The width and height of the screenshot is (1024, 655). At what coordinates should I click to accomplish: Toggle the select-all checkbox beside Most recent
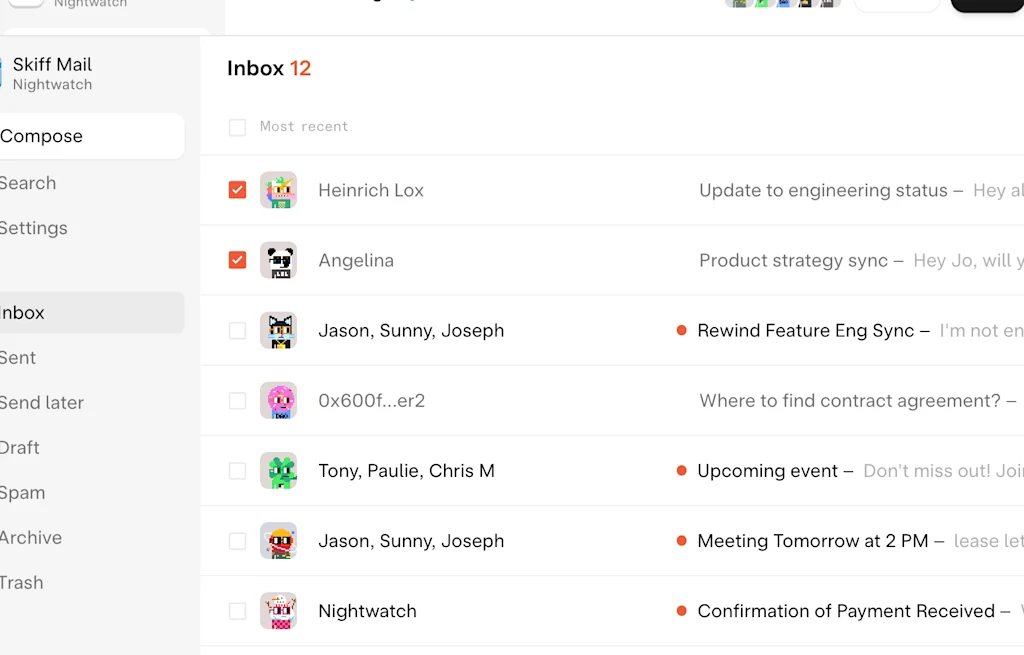(237, 127)
